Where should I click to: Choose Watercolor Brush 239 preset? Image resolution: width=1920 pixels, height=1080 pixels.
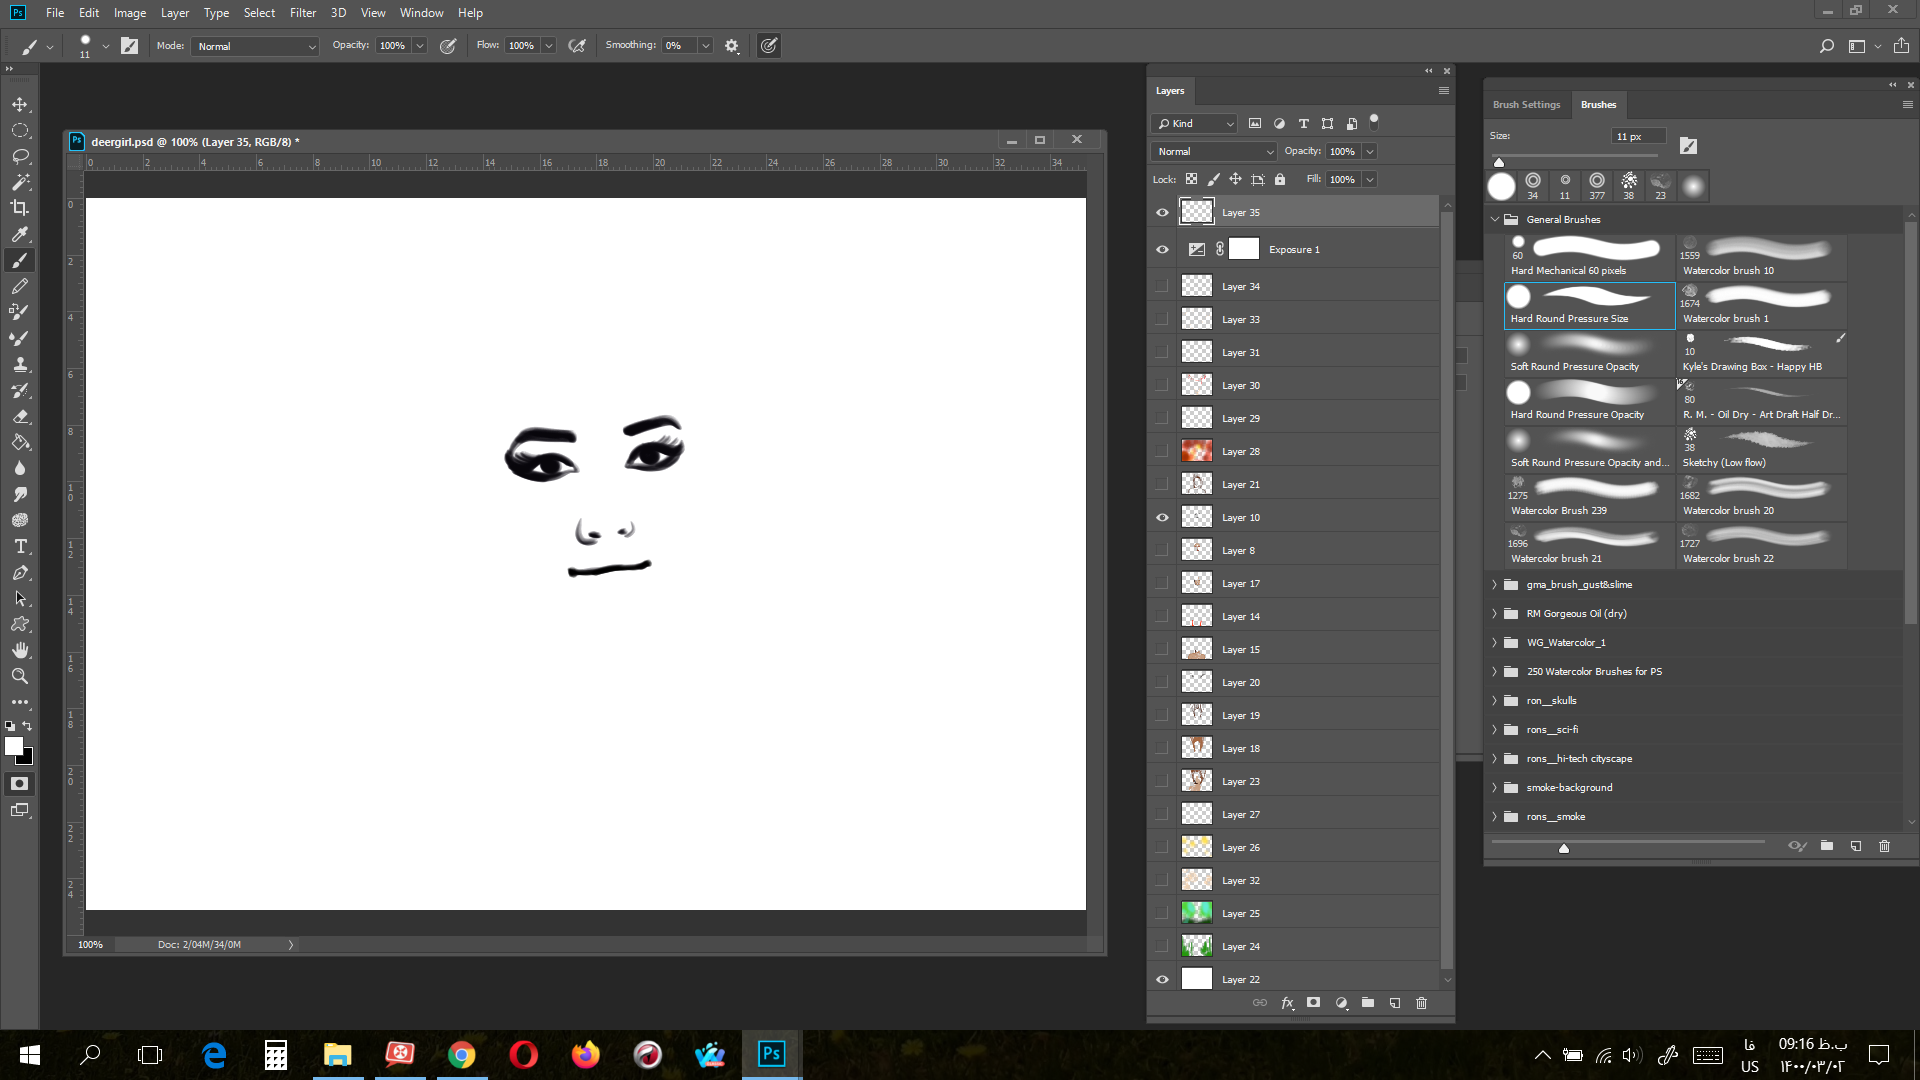[1590, 498]
